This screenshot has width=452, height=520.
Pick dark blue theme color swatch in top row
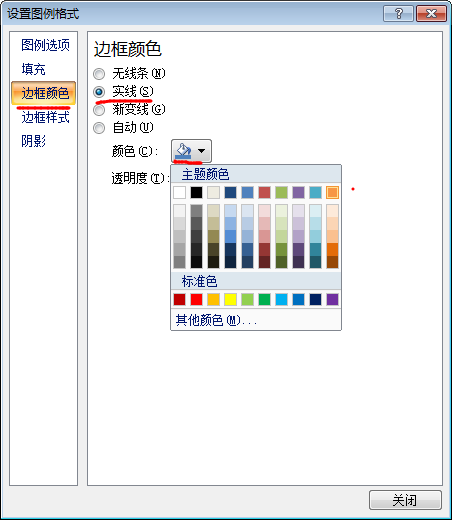coord(230,192)
